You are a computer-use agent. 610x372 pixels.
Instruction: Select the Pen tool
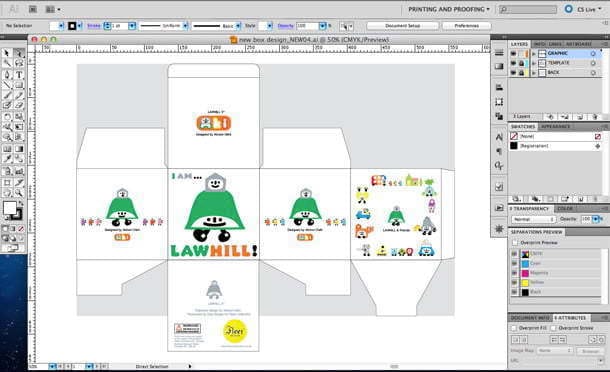click(x=7, y=74)
